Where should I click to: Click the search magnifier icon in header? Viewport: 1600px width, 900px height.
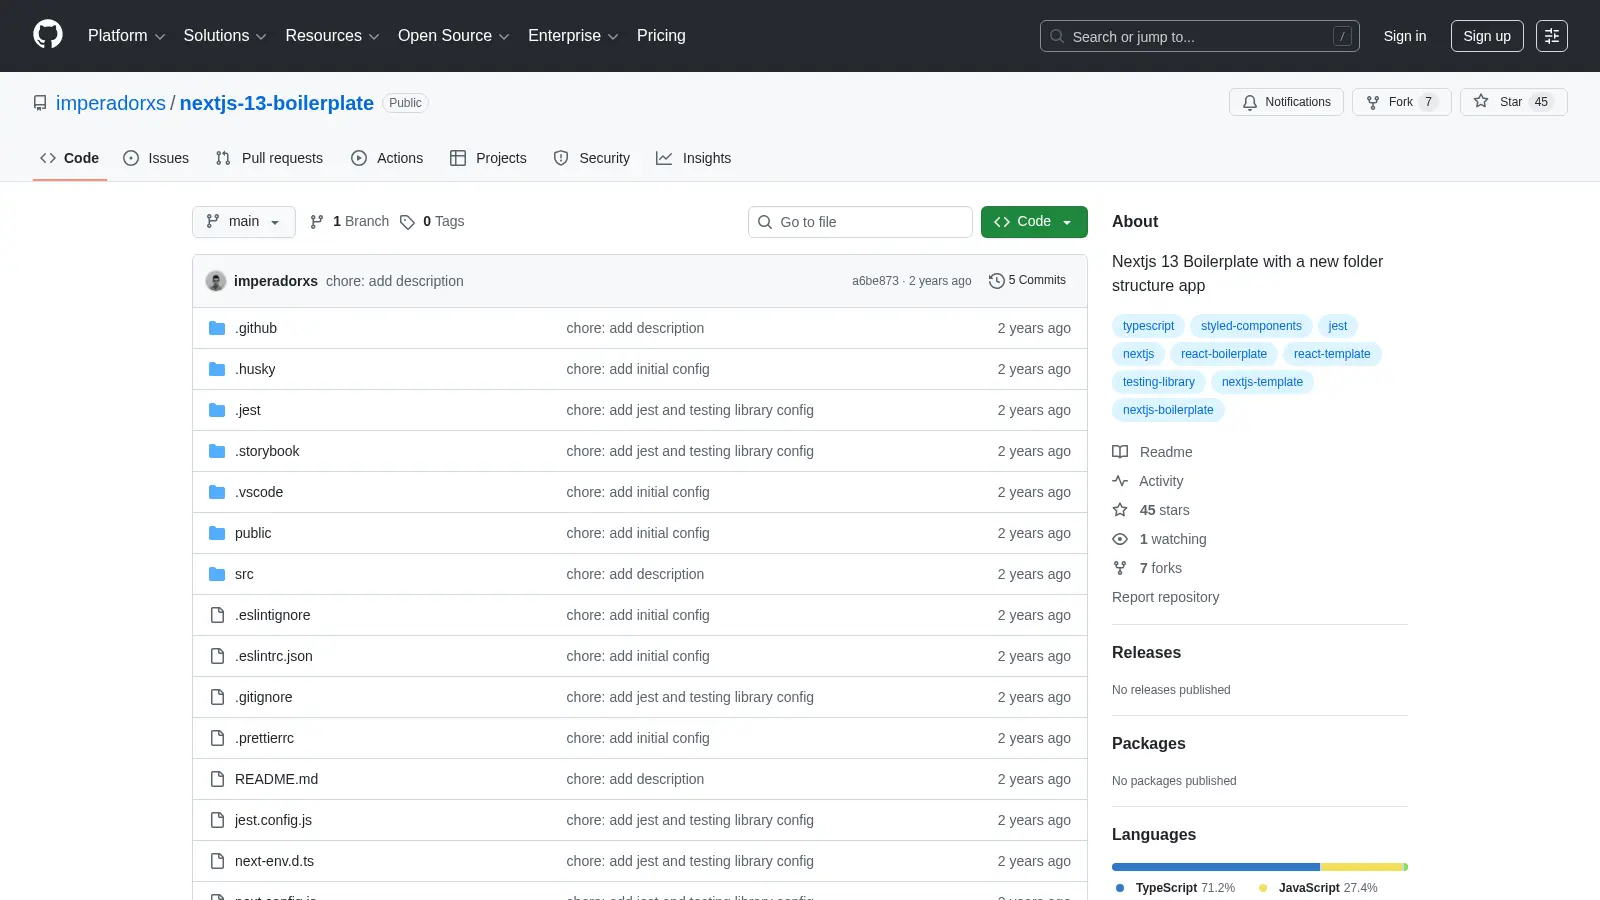click(x=1057, y=36)
